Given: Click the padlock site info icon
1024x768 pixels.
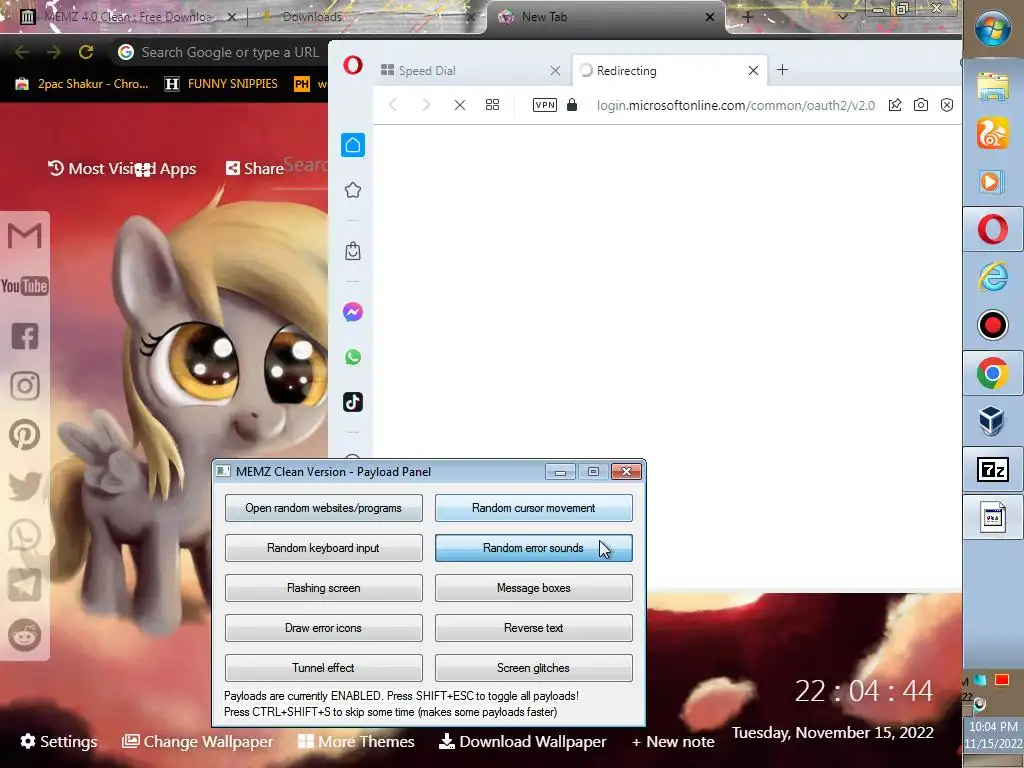Looking at the screenshot, I should point(572,105).
